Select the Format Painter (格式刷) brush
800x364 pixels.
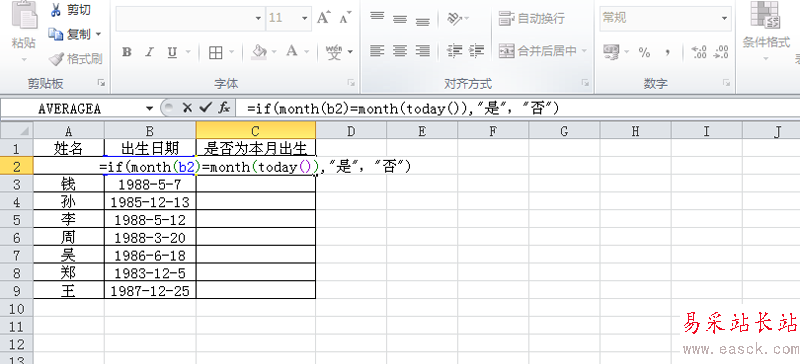tap(56, 58)
